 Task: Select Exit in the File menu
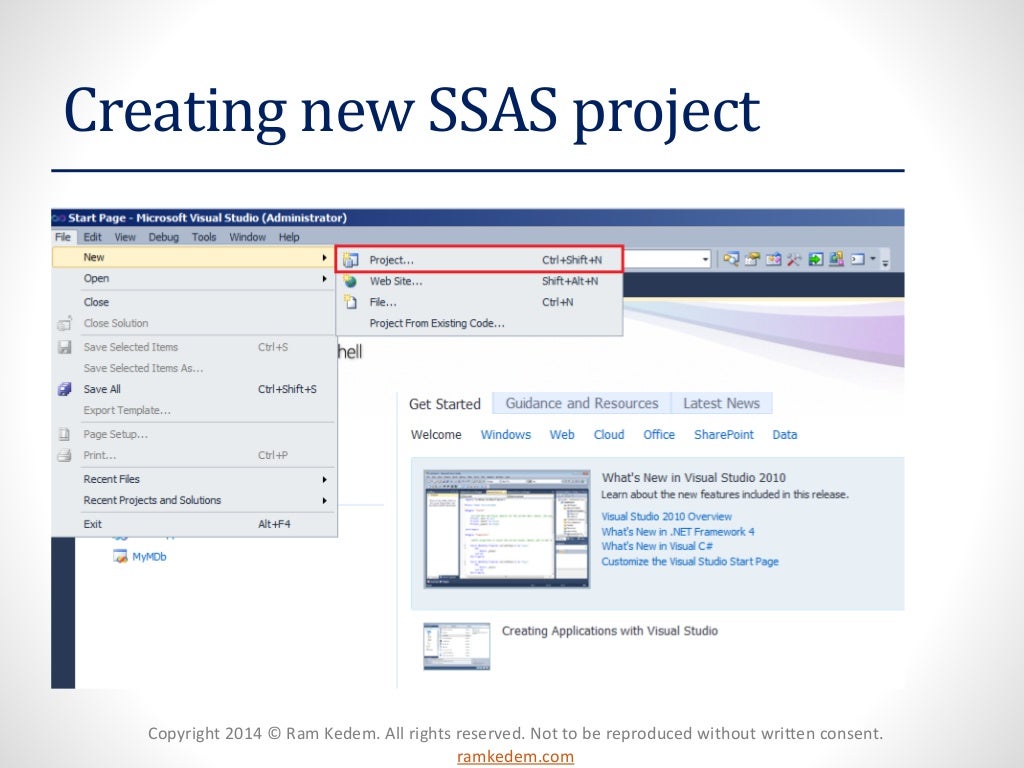click(x=193, y=524)
